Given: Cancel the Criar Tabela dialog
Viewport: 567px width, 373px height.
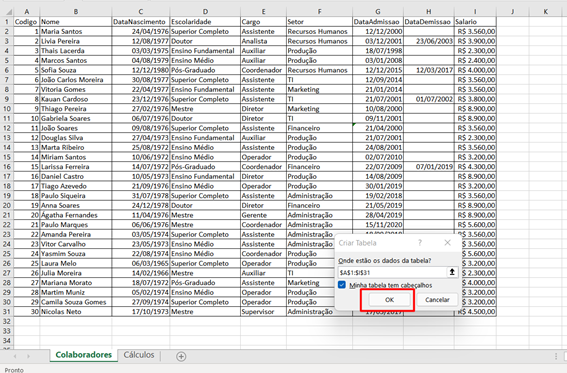Looking at the screenshot, I should pyautogui.click(x=437, y=300).
